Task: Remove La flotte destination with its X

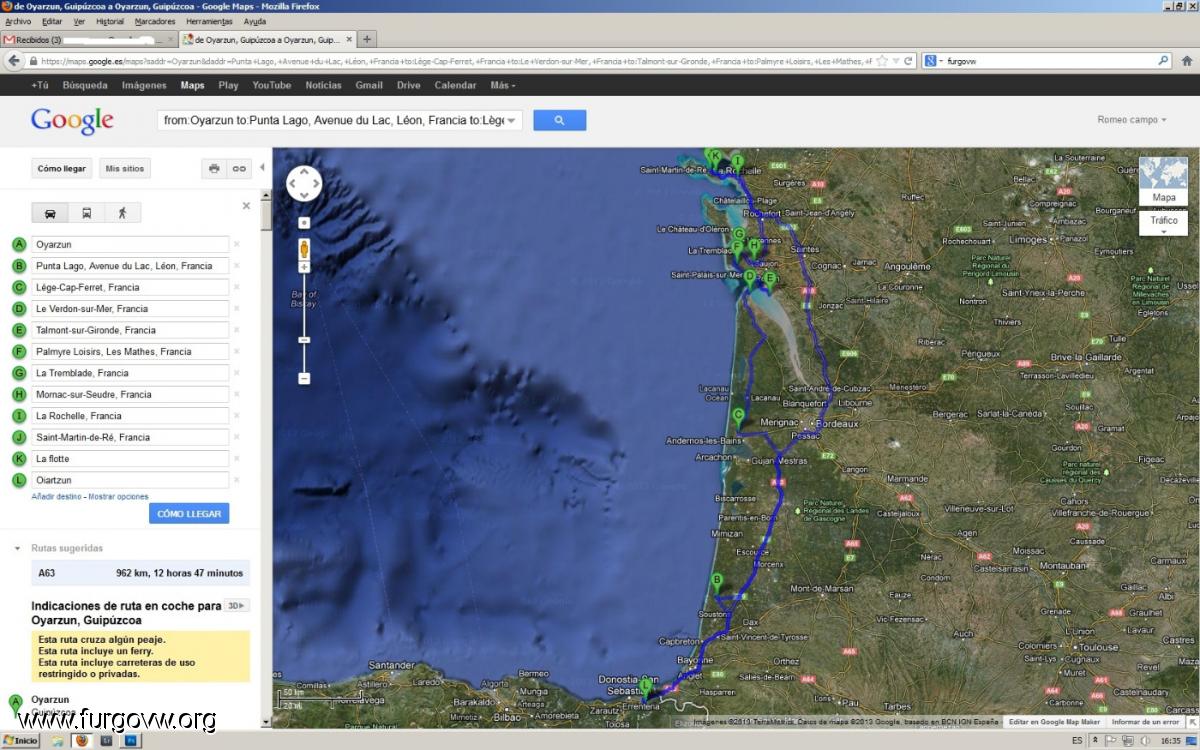Action: [237, 459]
